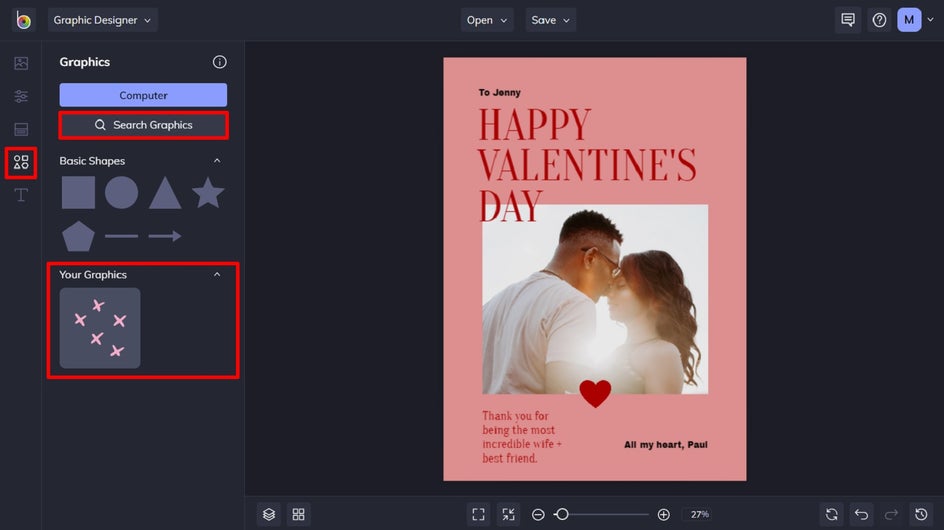Select the red heart on the card
The width and height of the screenshot is (944, 530).
595,393
